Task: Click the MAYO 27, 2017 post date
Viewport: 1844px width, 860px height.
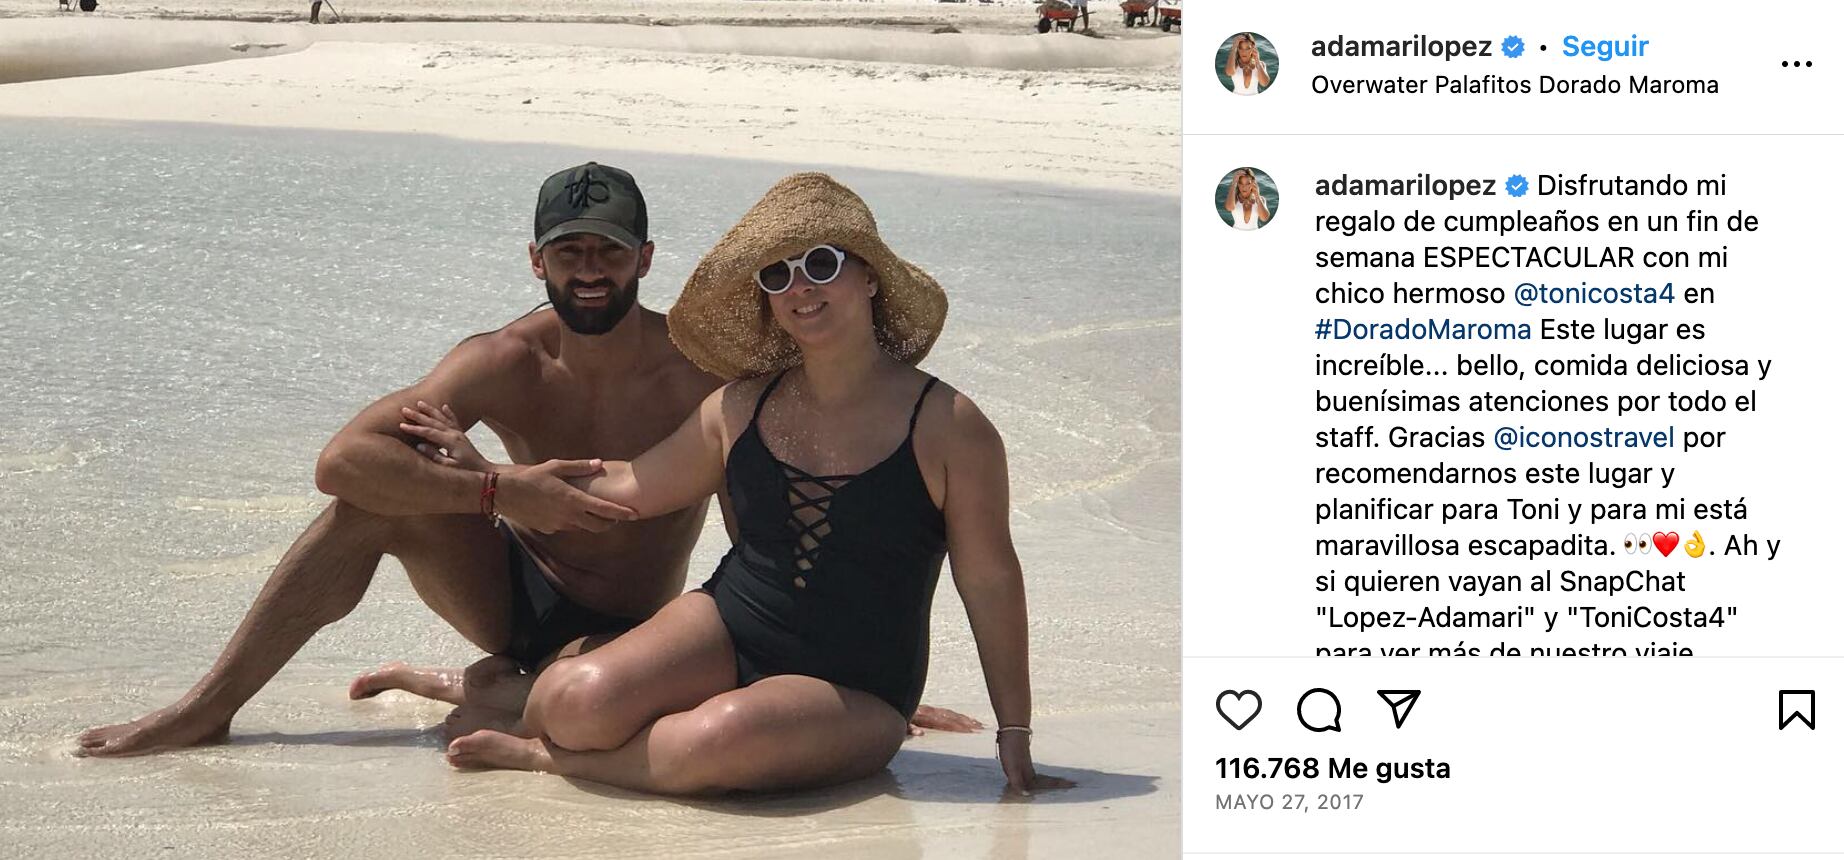Action: pos(1289,802)
